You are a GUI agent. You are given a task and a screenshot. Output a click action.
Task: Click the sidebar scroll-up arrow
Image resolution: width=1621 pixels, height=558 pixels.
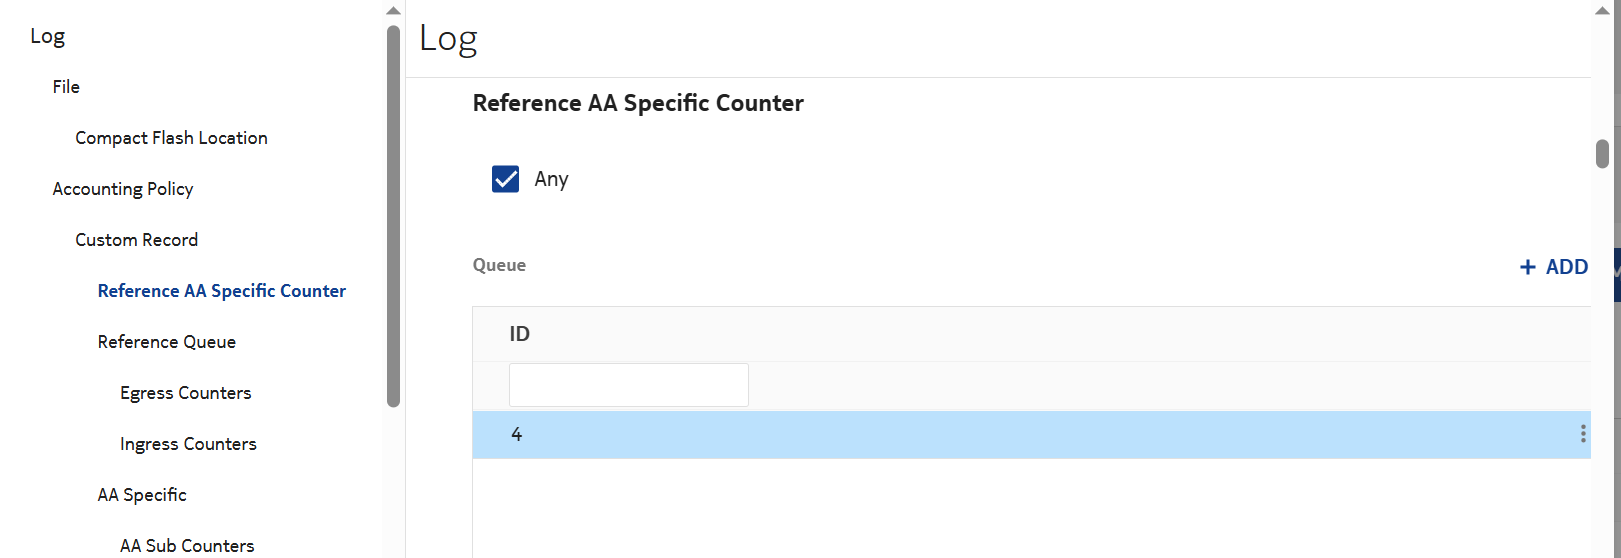(393, 10)
